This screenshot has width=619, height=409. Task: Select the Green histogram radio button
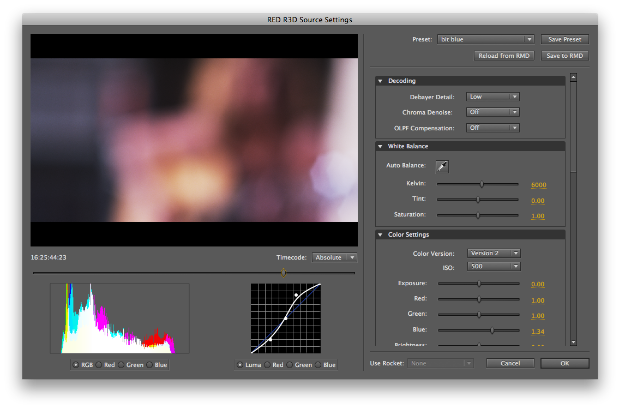(121, 365)
